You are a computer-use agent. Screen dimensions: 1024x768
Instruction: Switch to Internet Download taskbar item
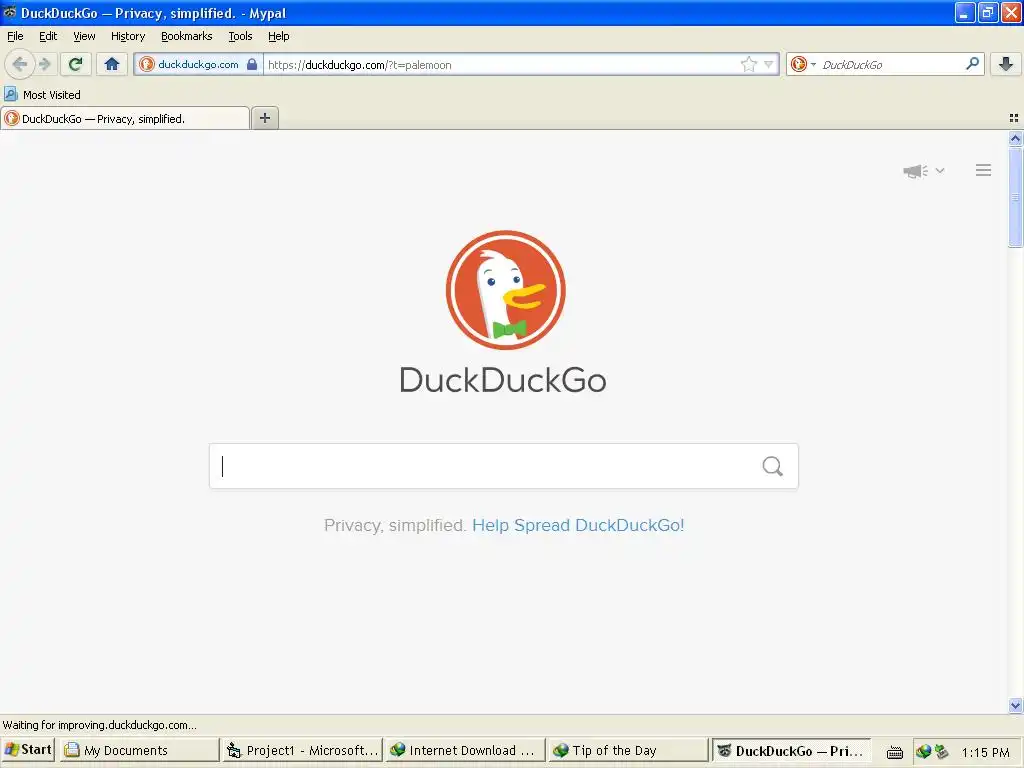(464, 750)
